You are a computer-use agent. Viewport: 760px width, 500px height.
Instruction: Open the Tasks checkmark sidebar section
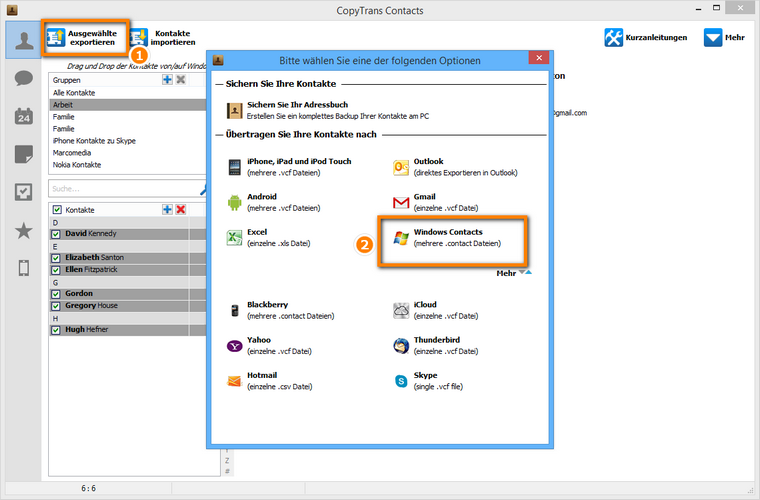click(23, 192)
